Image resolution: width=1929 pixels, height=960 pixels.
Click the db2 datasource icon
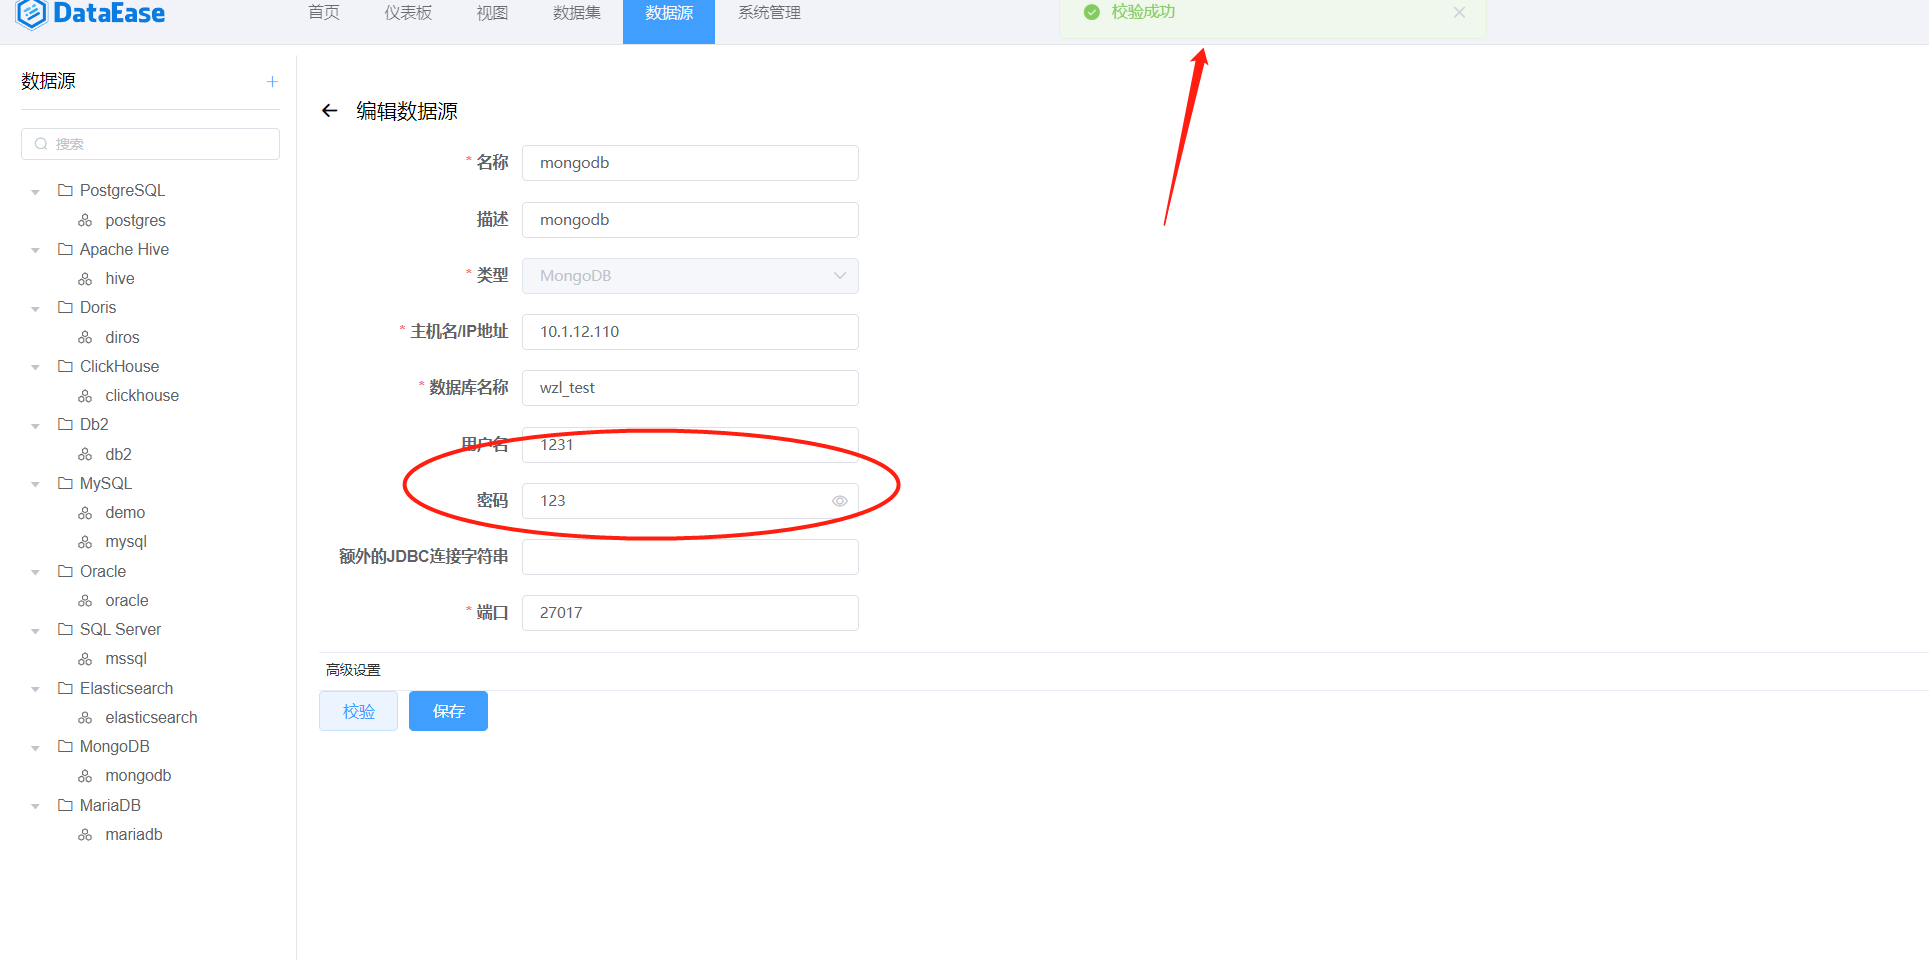click(86, 454)
